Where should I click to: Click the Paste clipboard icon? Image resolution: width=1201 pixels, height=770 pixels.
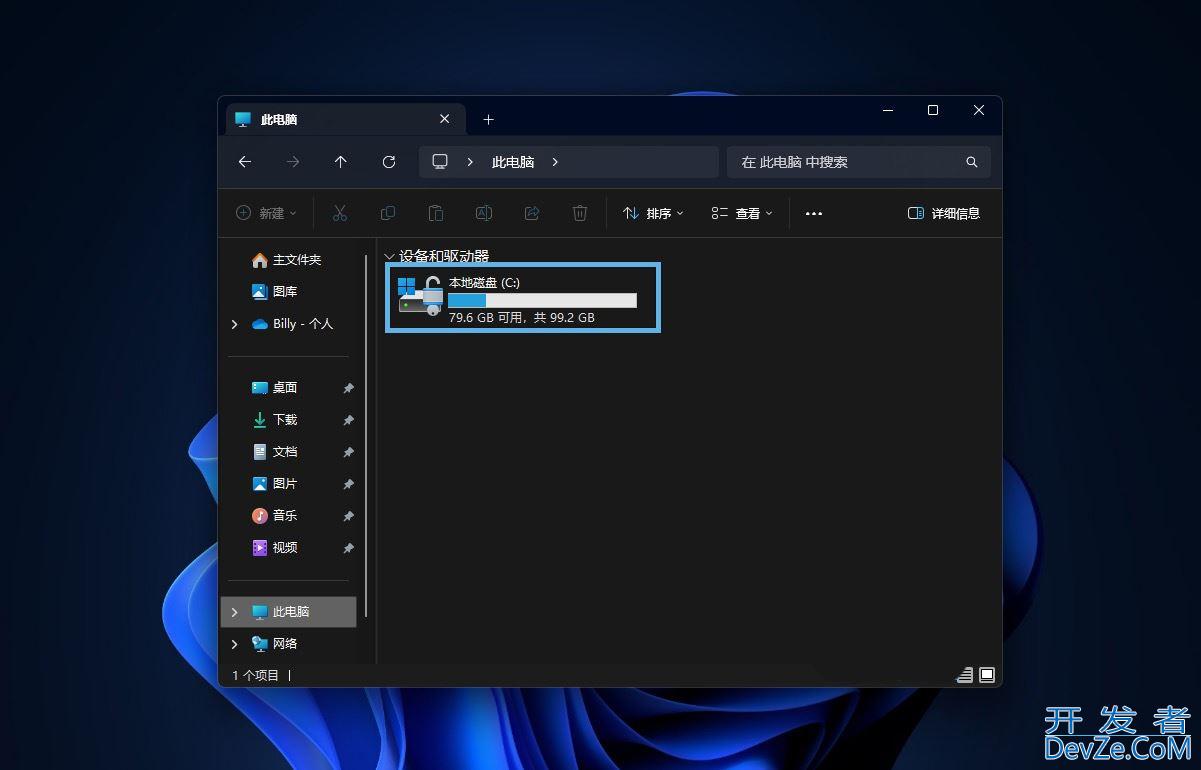pyautogui.click(x=436, y=213)
